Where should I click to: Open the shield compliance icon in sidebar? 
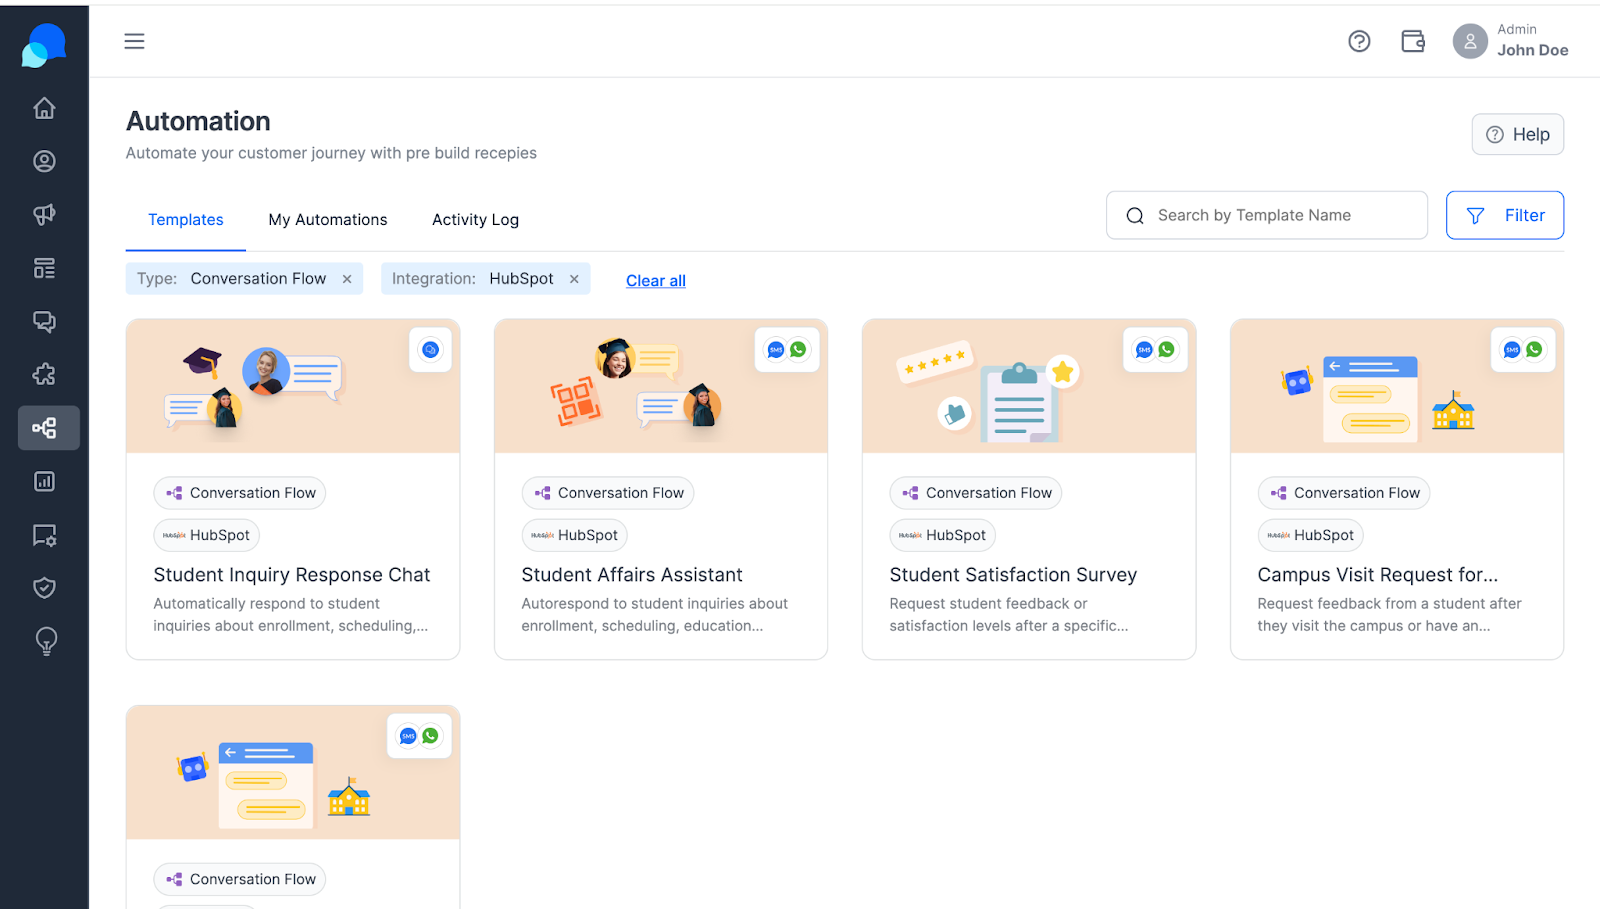coord(44,588)
